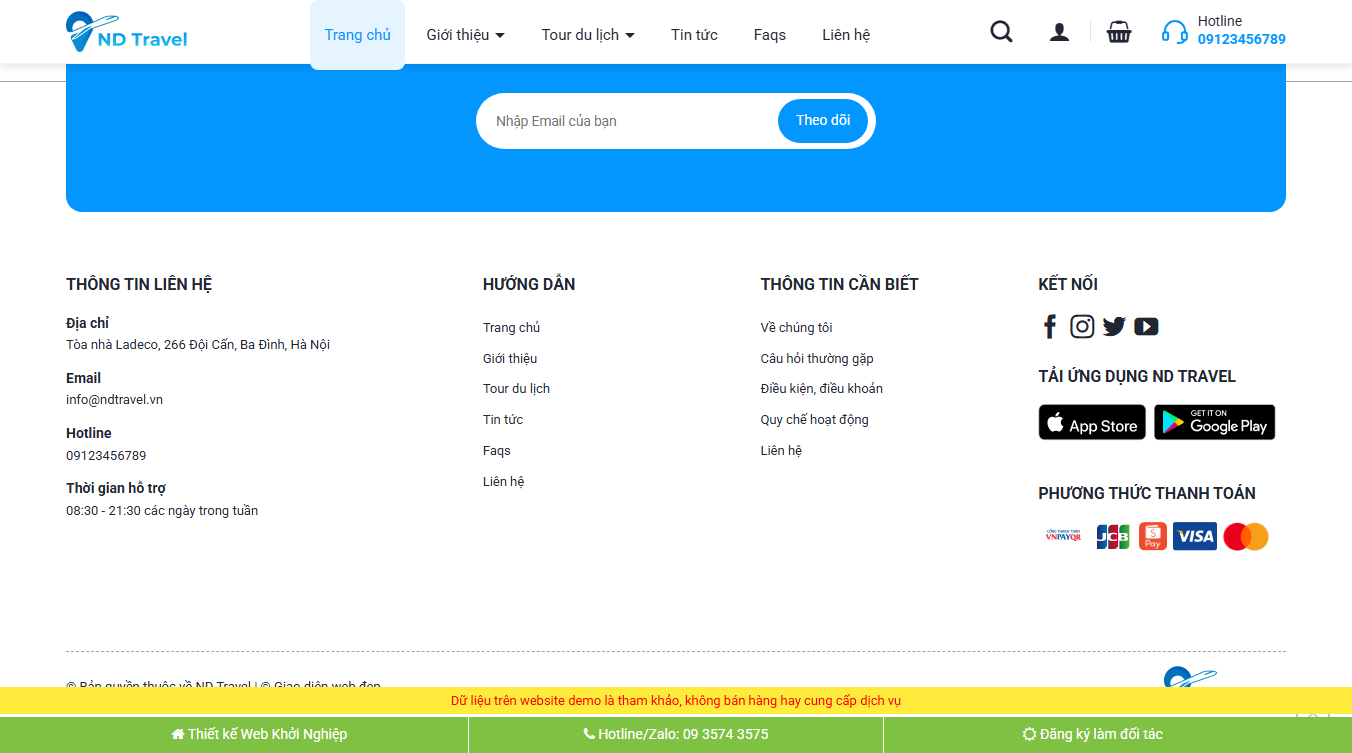Open the search magnifier icon
The width and height of the screenshot is (1352, 753).
1001,32
